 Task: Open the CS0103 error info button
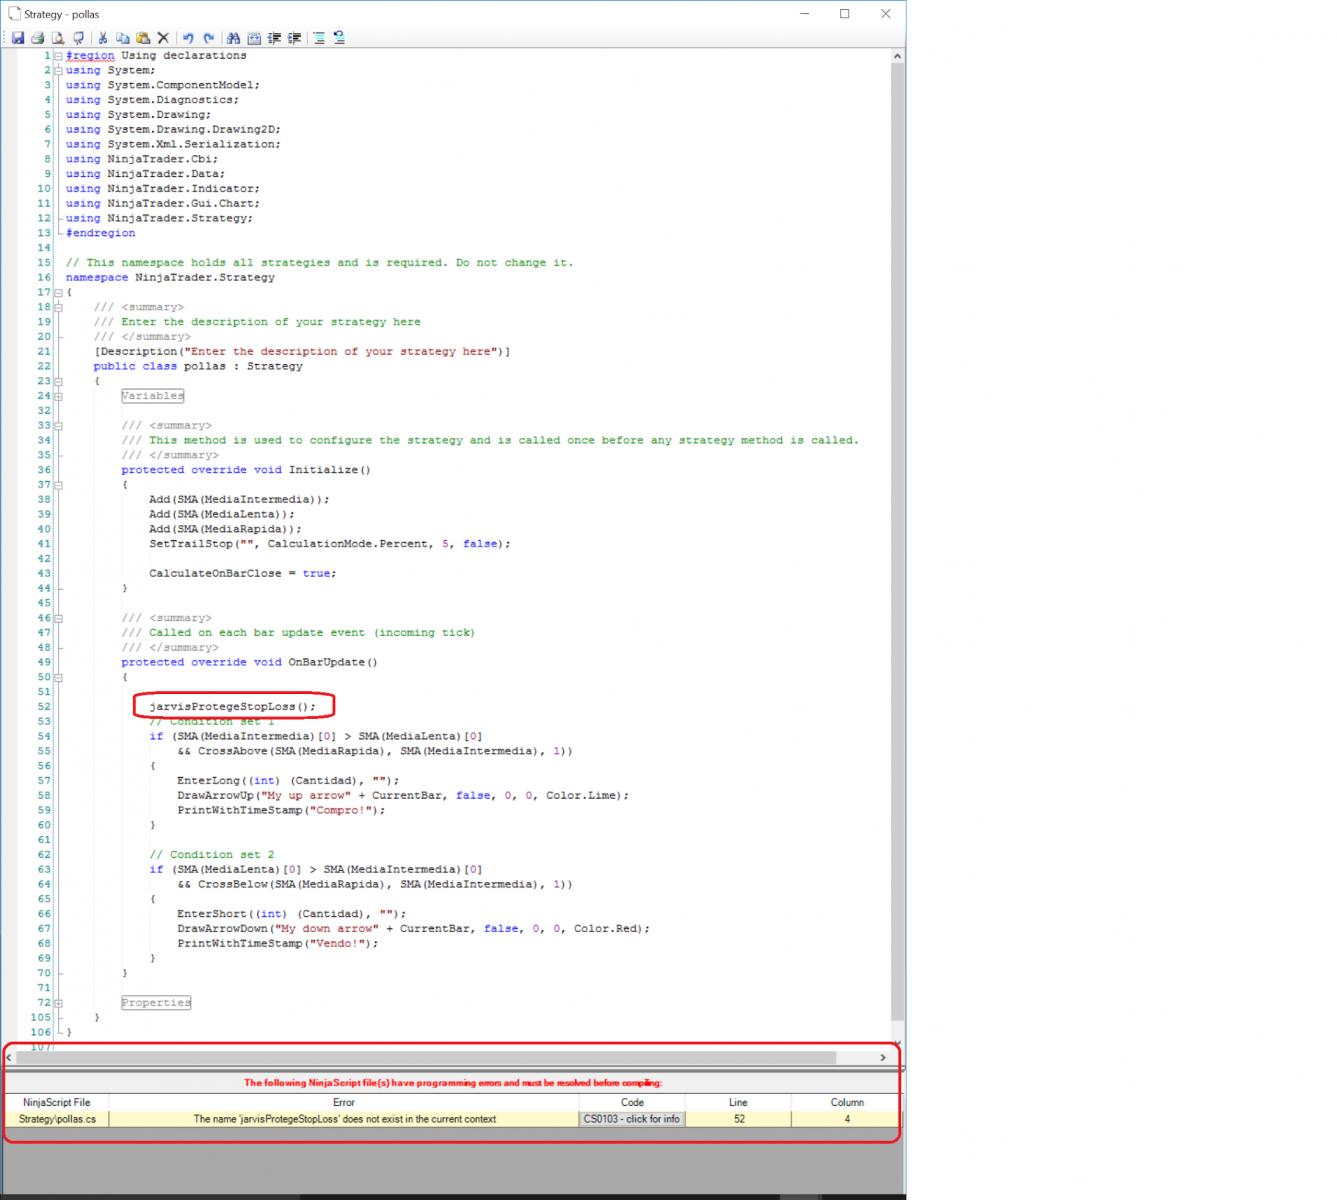[x=632, y=1119]
